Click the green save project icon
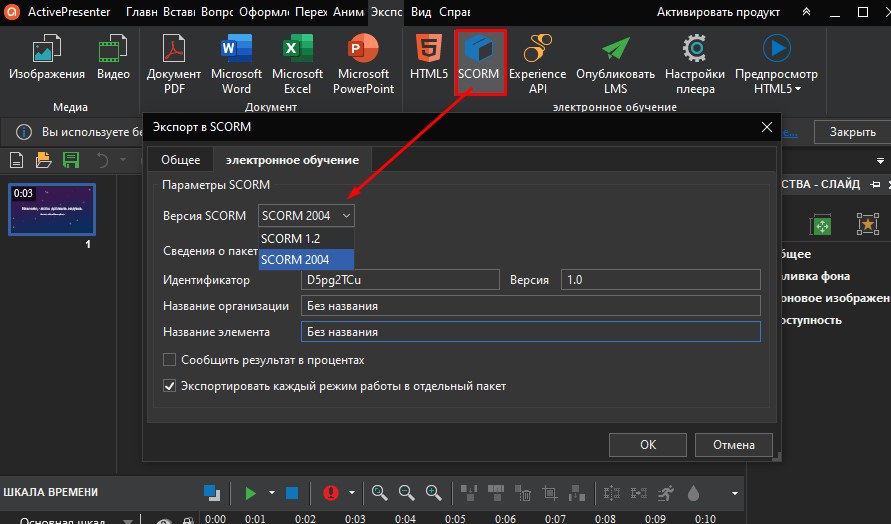This screenshot has height=524, width=891. click(71, 160)
